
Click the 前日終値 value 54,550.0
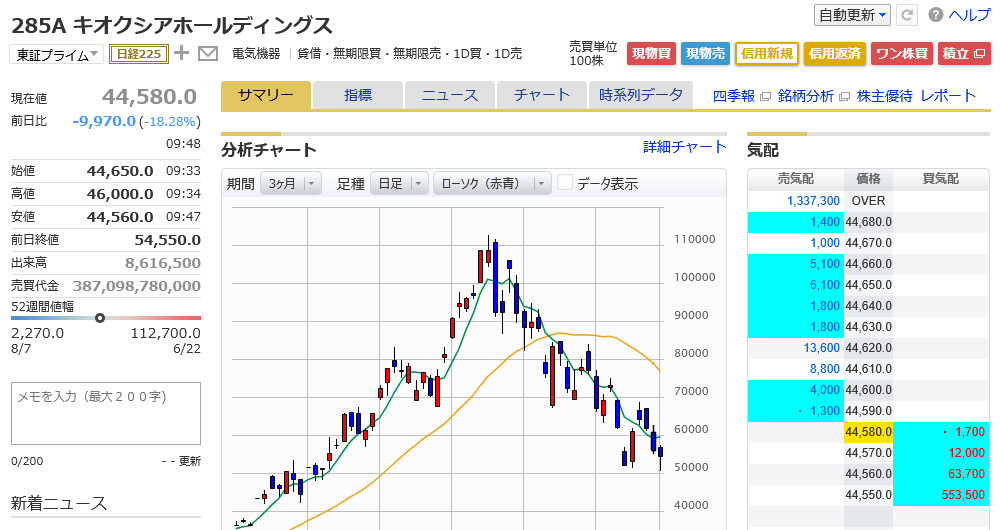(167, 240)
